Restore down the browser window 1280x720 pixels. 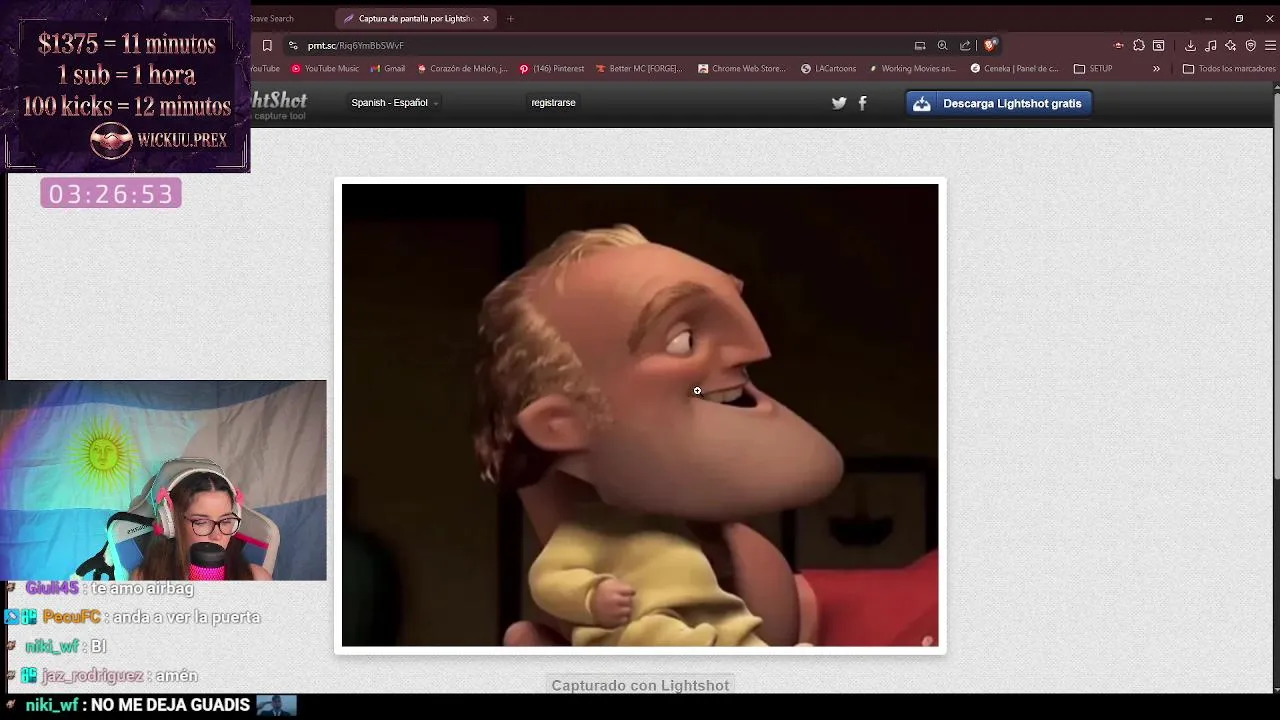1239,18
